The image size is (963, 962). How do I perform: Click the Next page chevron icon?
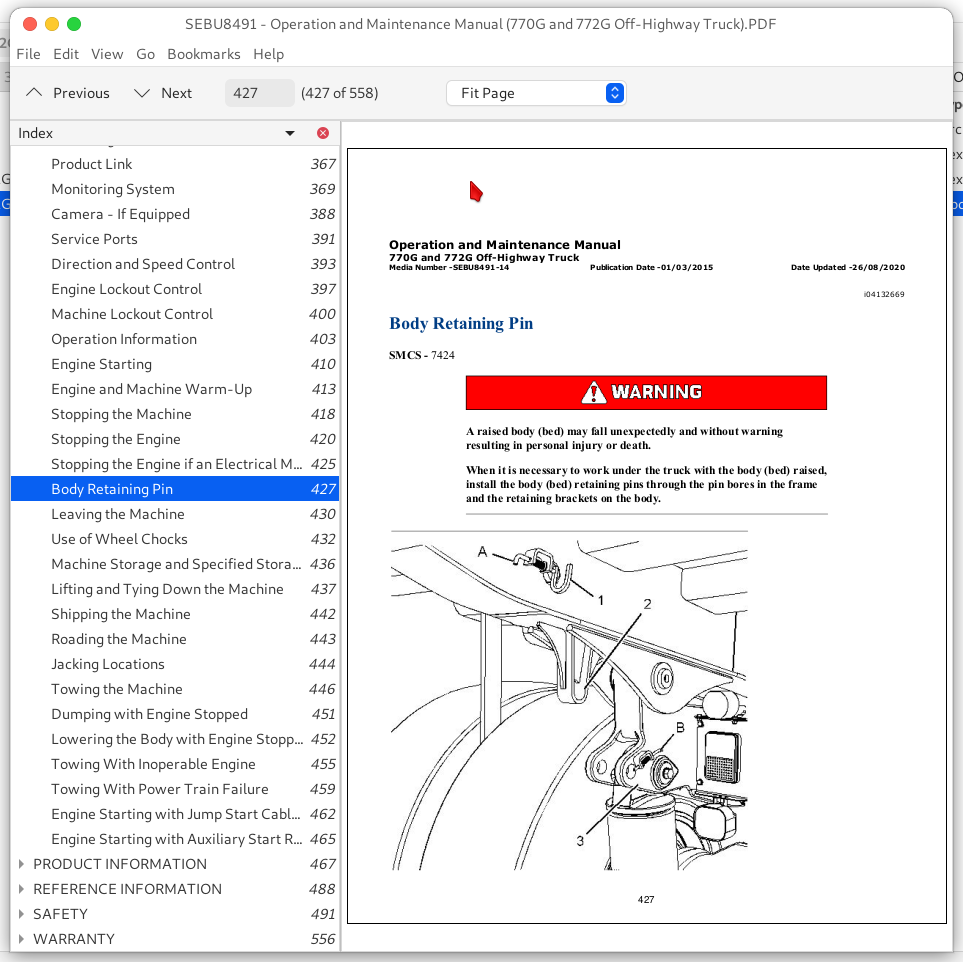pyautogui.click(x=141, y=92)
